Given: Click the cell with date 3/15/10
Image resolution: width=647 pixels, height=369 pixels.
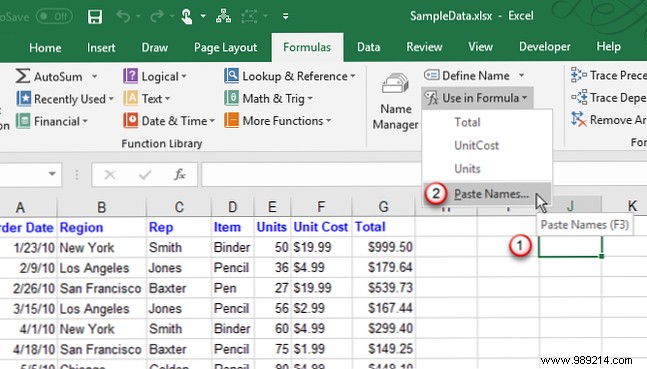Looking at the screenshot, I should pyautogui.click(x=28, y=308).
